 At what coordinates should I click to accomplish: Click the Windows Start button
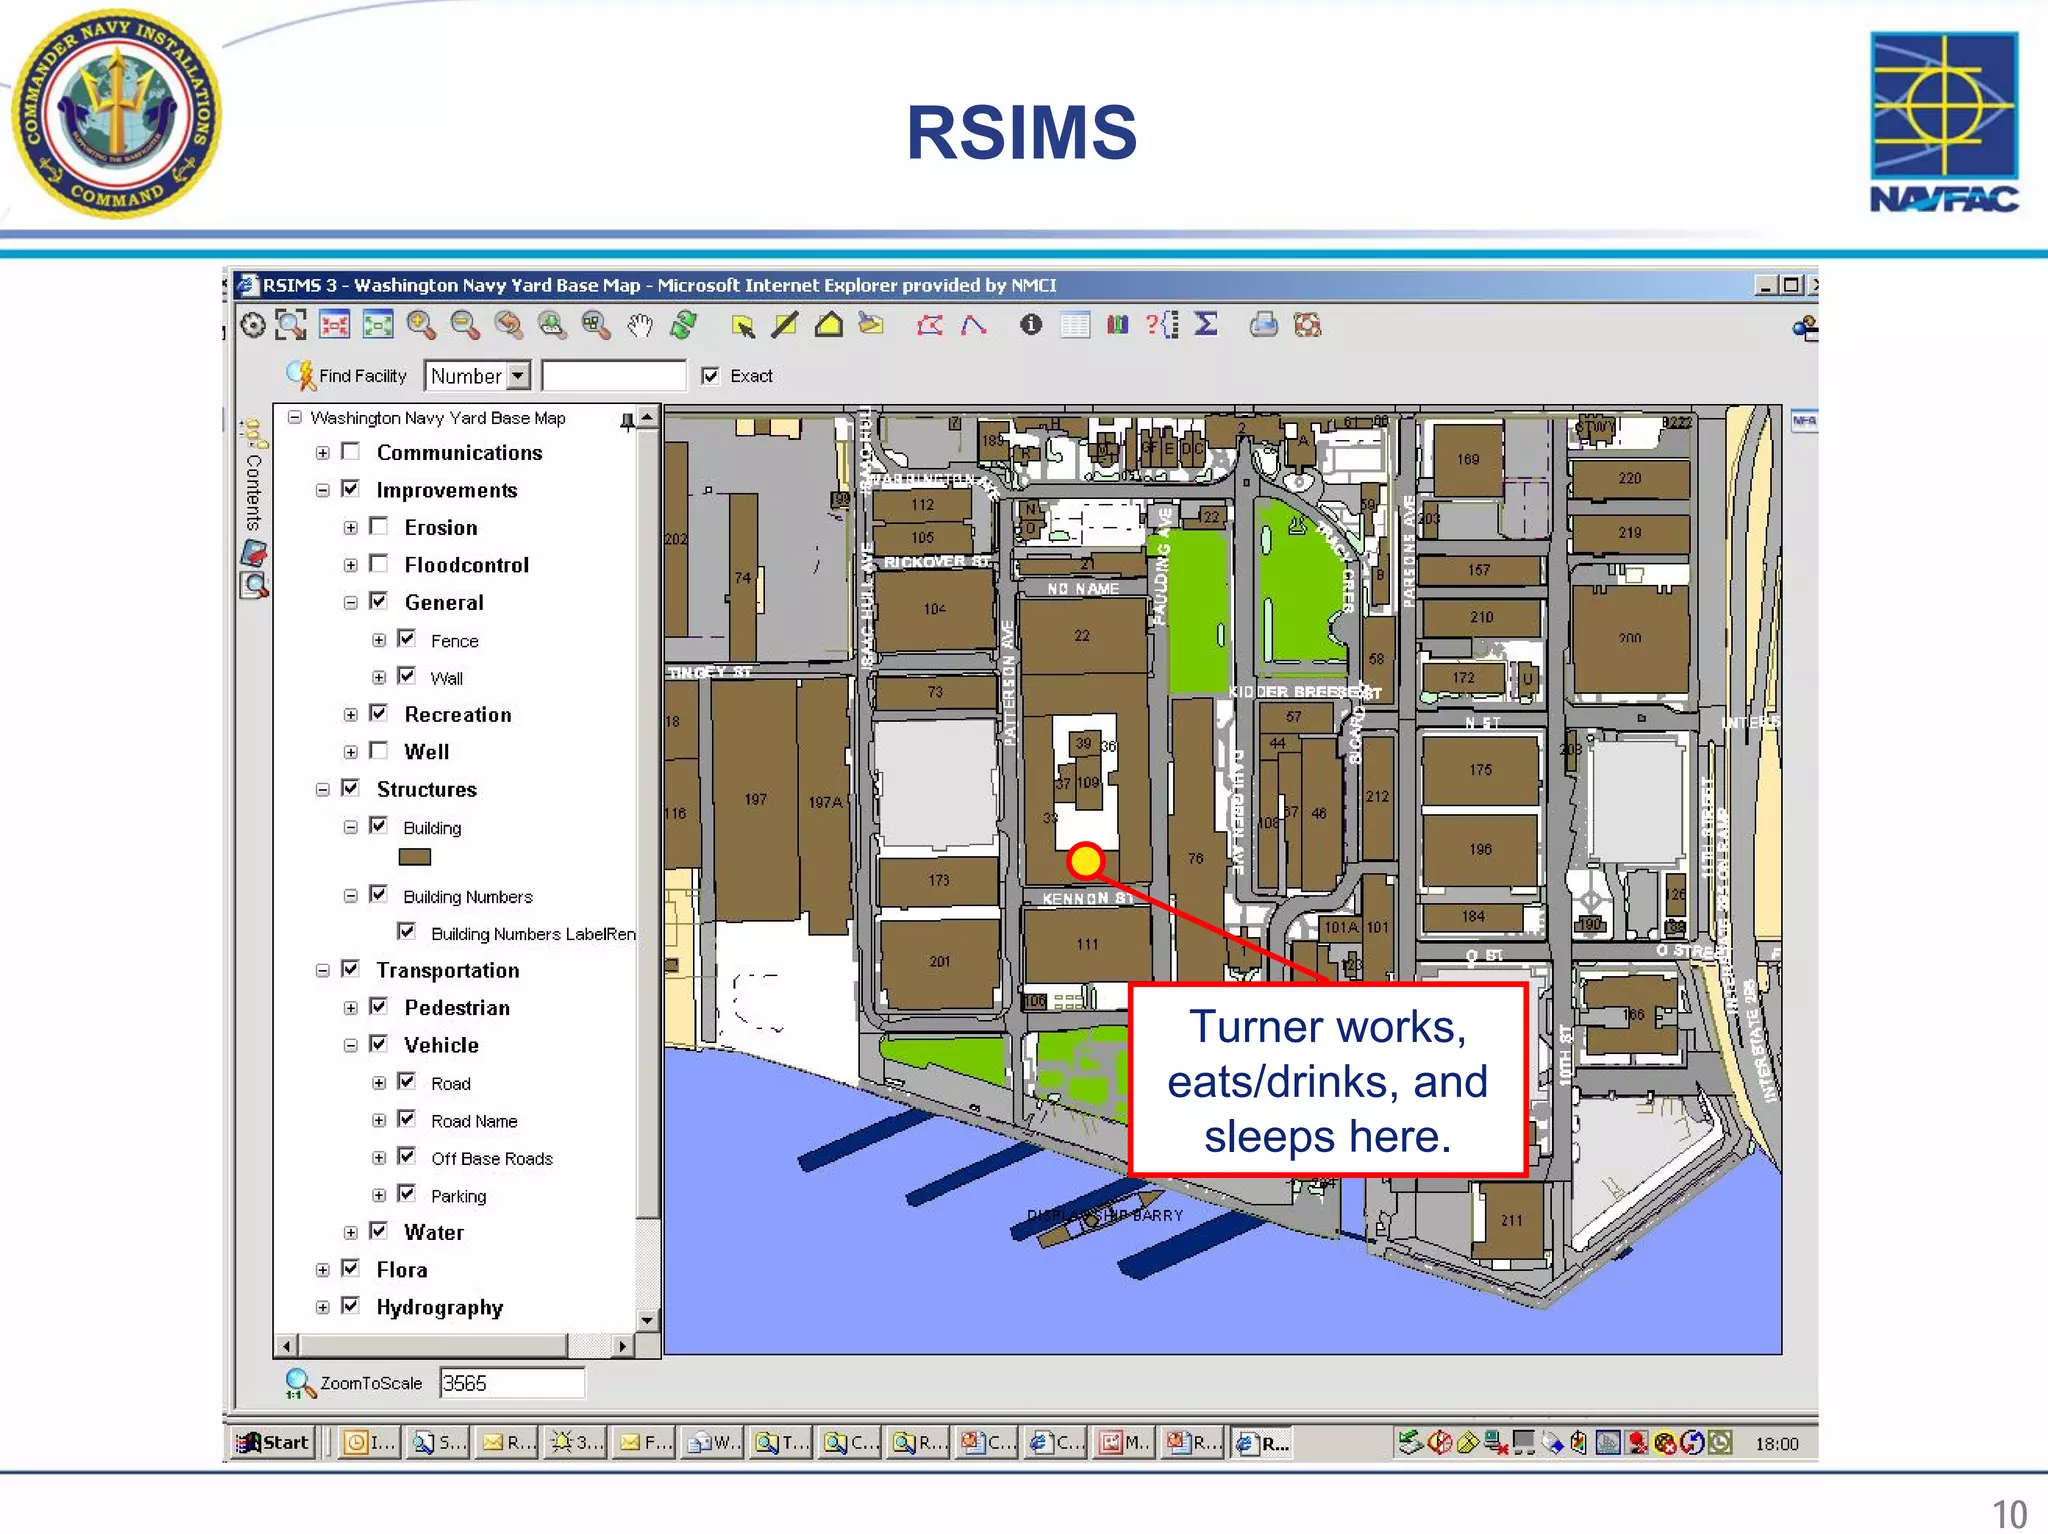273,1442
